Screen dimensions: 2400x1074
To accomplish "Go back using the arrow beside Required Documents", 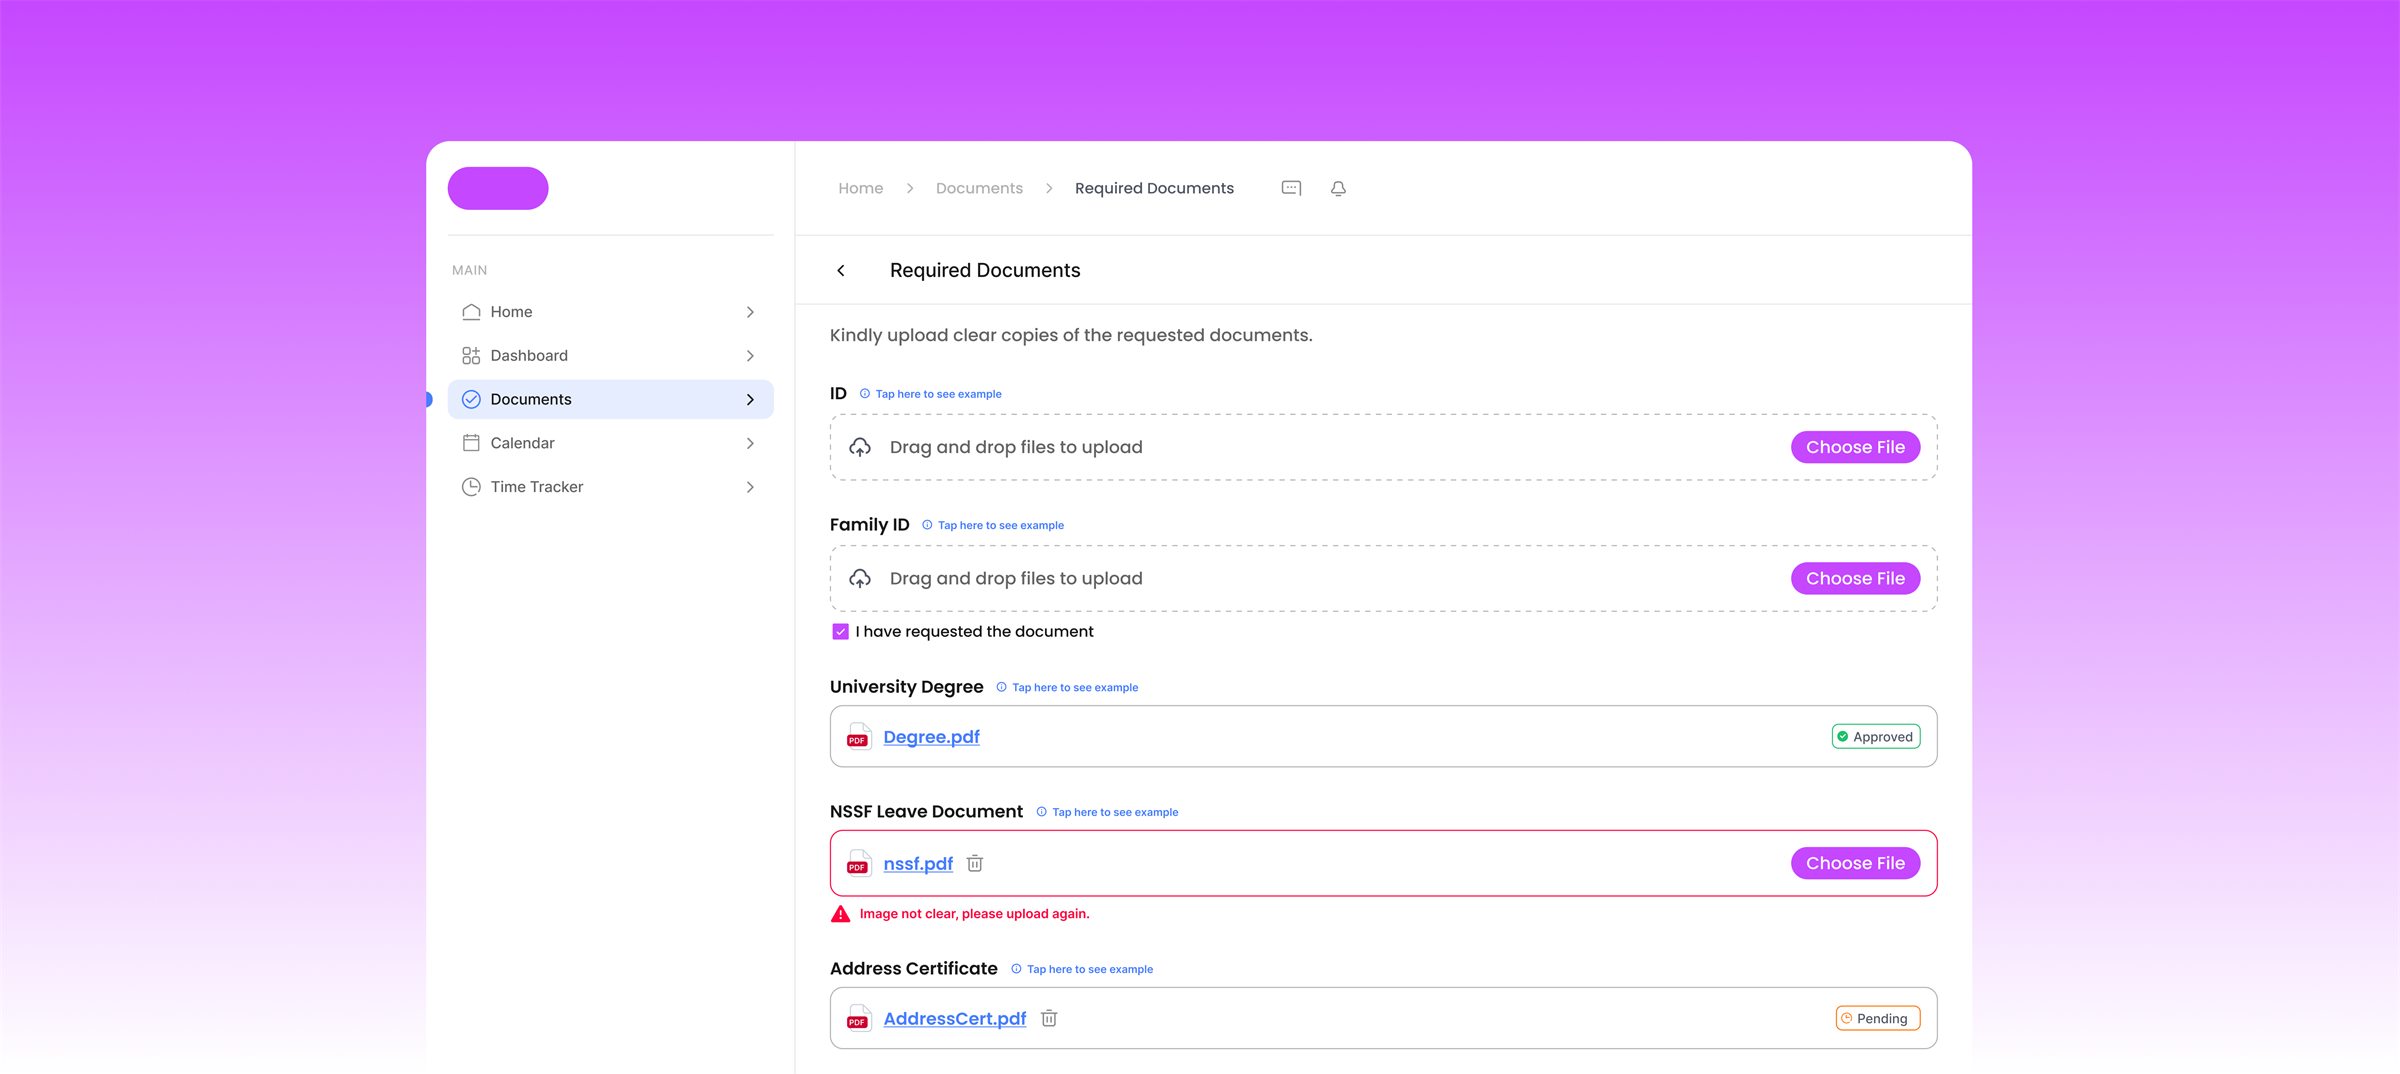I will 841,270.
